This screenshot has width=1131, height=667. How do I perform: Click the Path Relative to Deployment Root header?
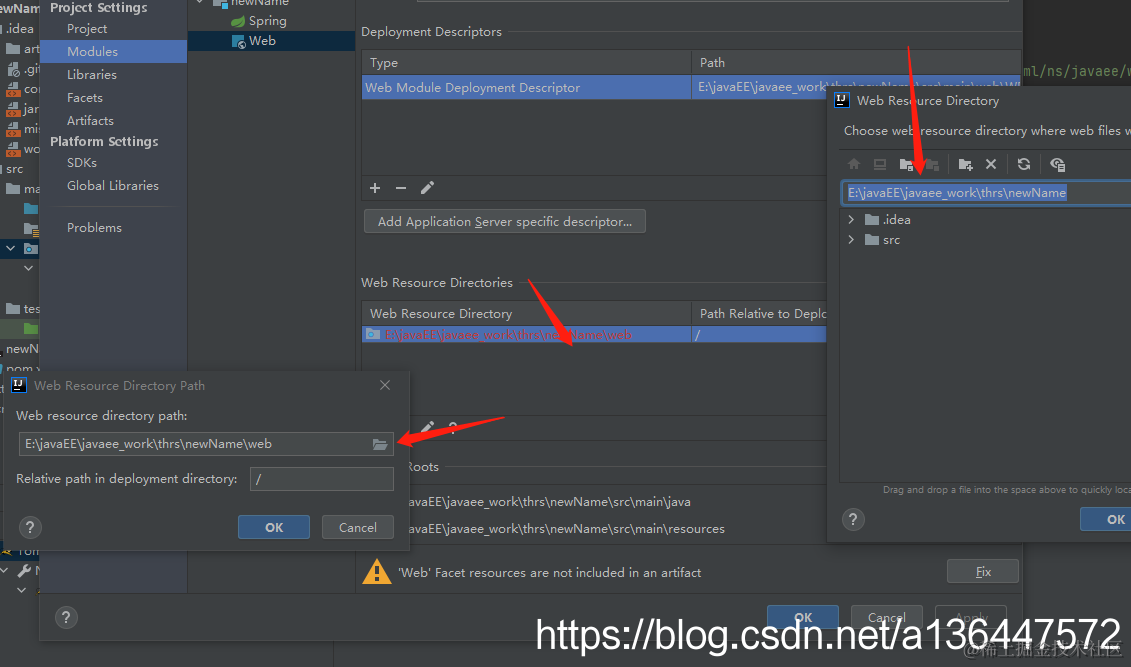click(x=760, y=314)
